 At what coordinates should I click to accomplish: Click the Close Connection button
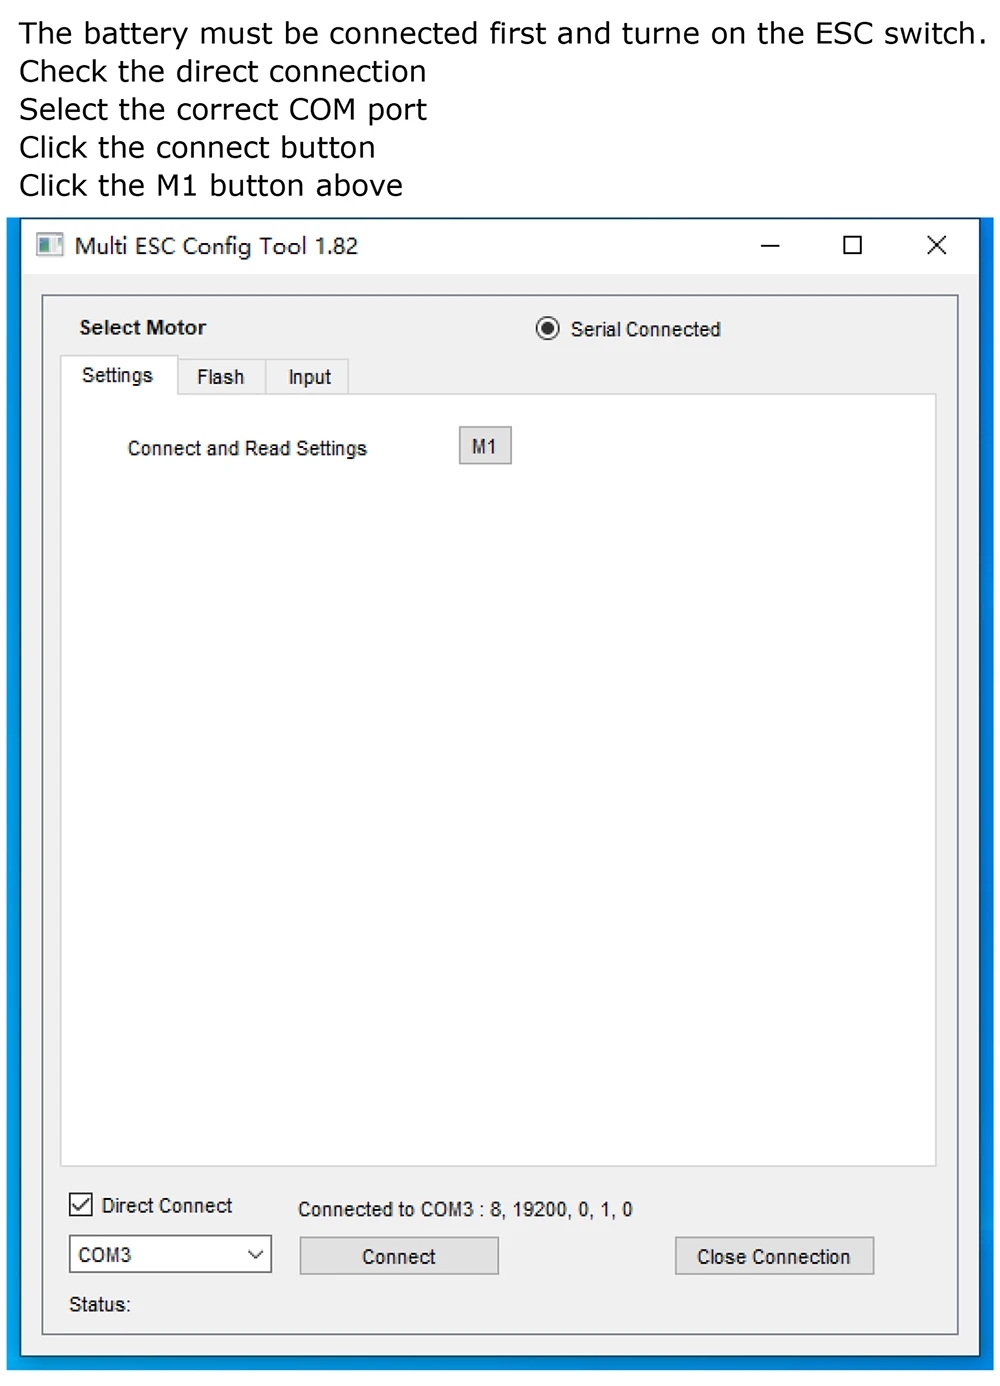tap(774, 1256)
